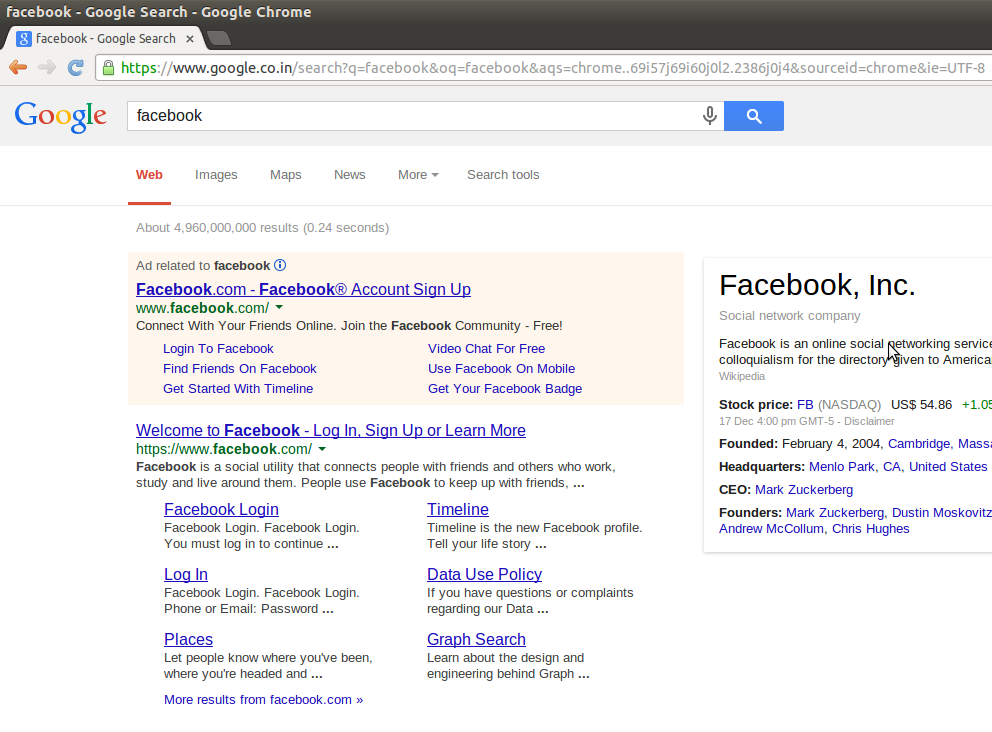Open founder Andrew McCollum link
Image resolution: width=992 pixels, height=732 pixels.
(x=771, y=529)
